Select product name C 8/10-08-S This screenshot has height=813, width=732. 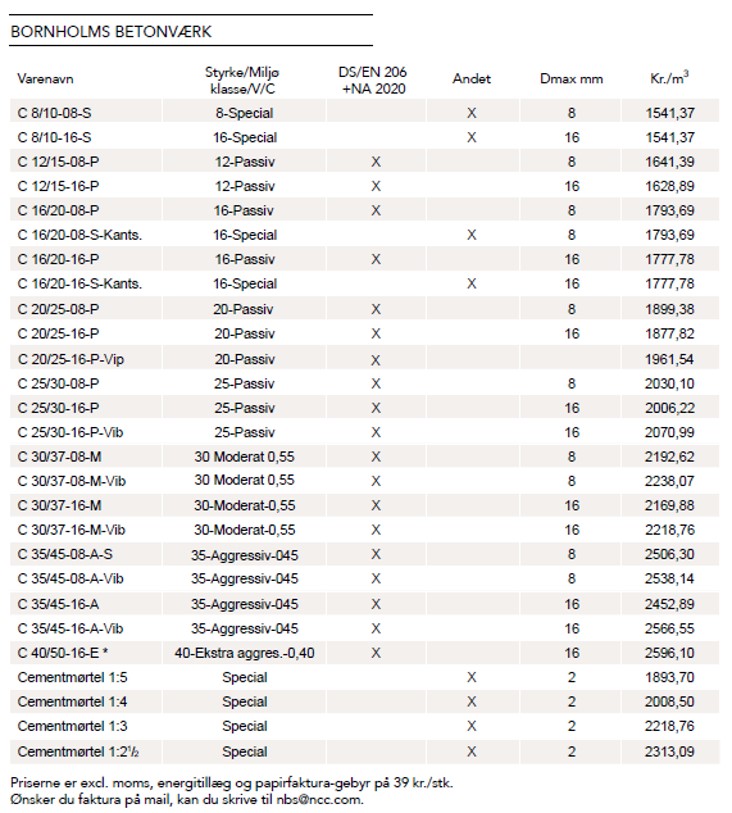(x=54, y=113)
